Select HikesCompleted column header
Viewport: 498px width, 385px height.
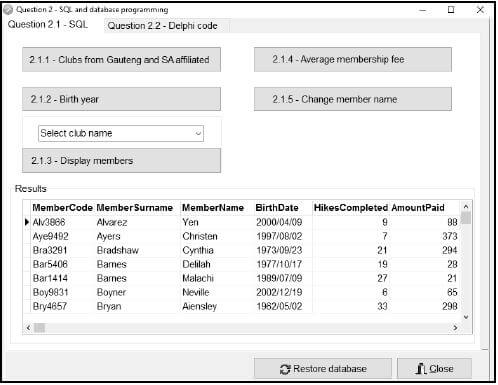[351, 208]
